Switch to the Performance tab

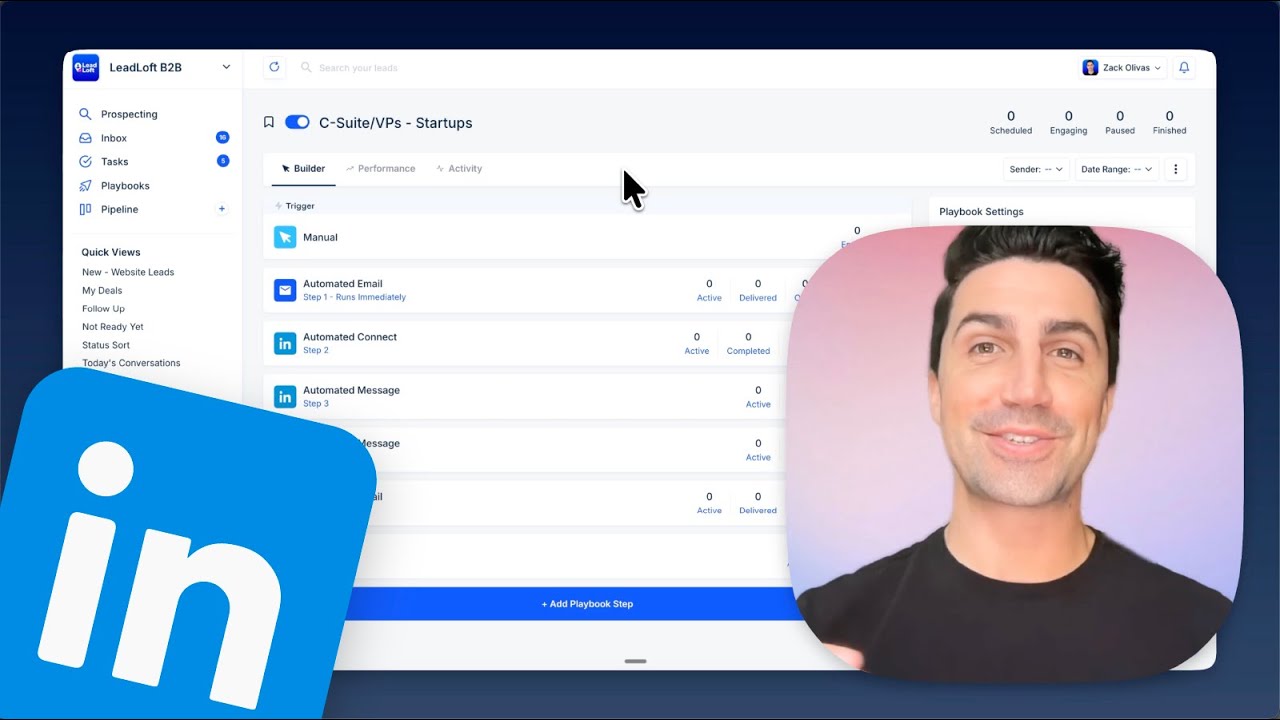point(380,169)
